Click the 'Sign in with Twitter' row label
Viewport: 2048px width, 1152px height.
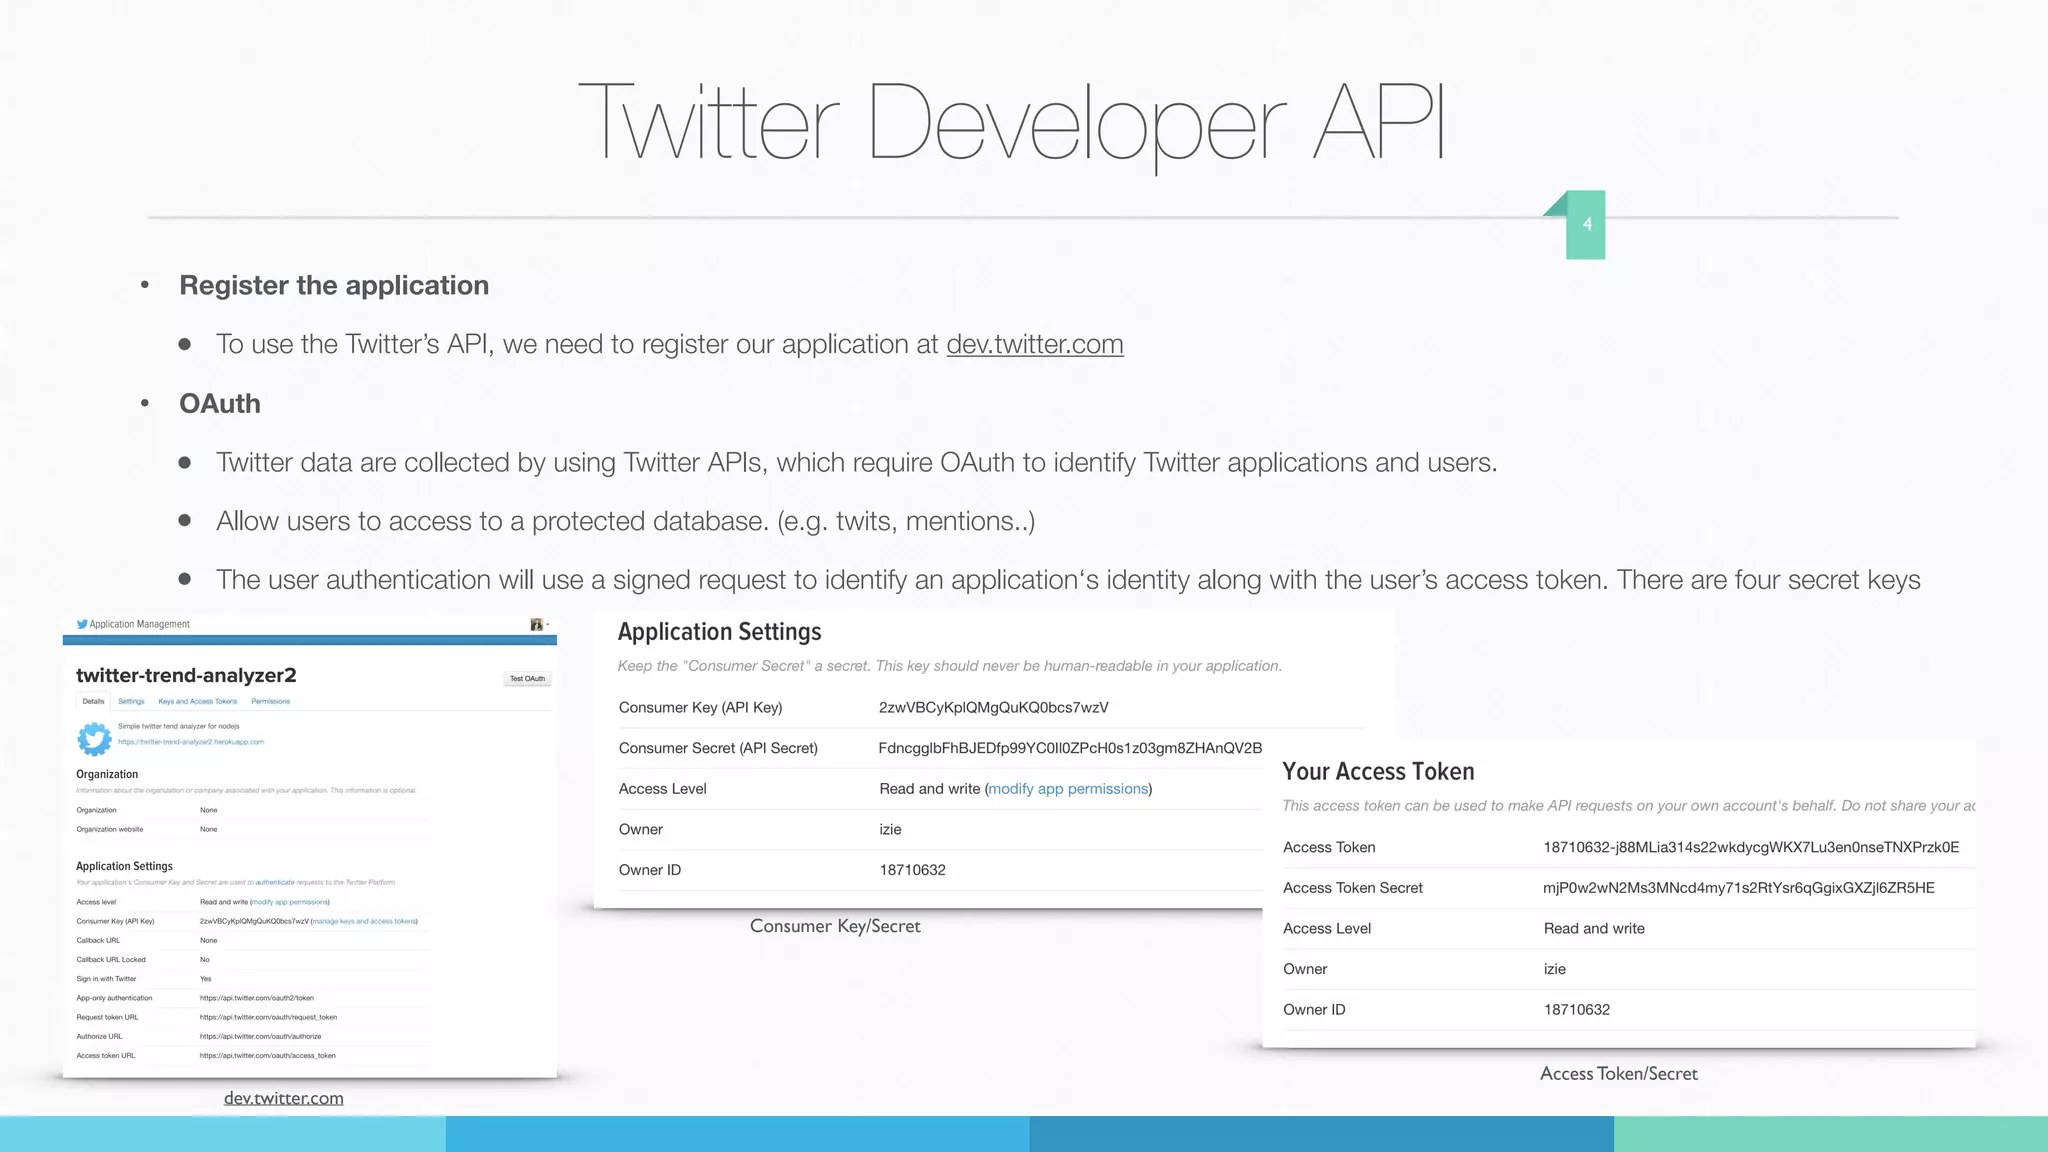pos(106,979)
